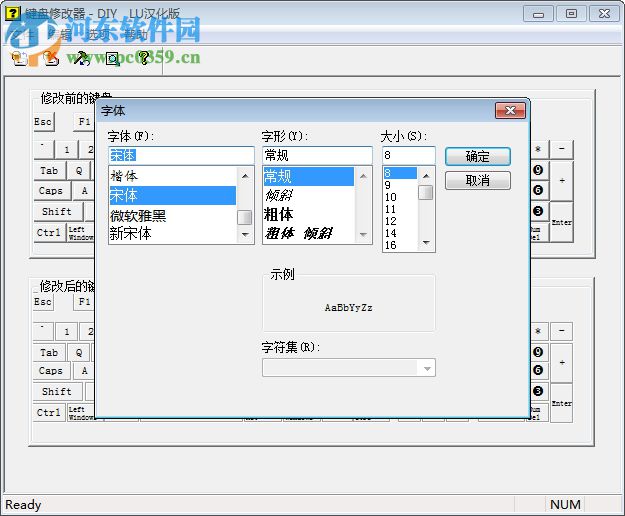Select size 8 in the size list
625x516 pixels.
point(400,173)
